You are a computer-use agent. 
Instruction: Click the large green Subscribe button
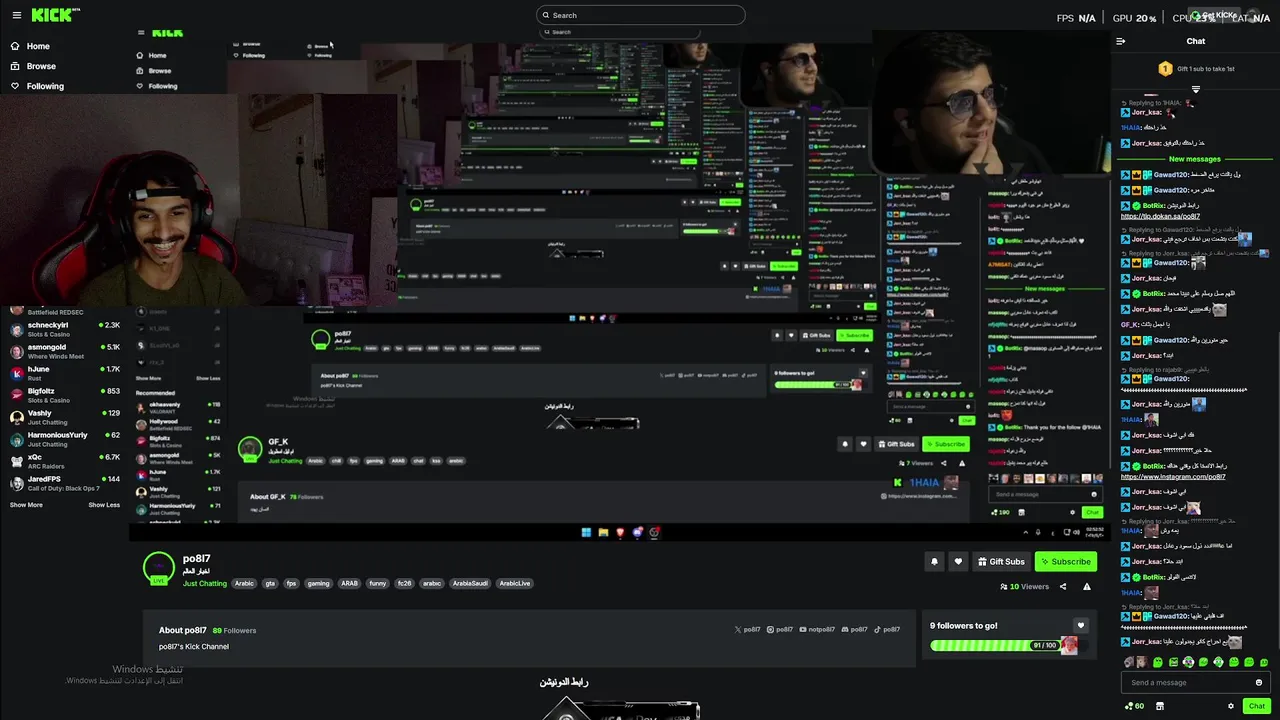[x=1065, y=562]
